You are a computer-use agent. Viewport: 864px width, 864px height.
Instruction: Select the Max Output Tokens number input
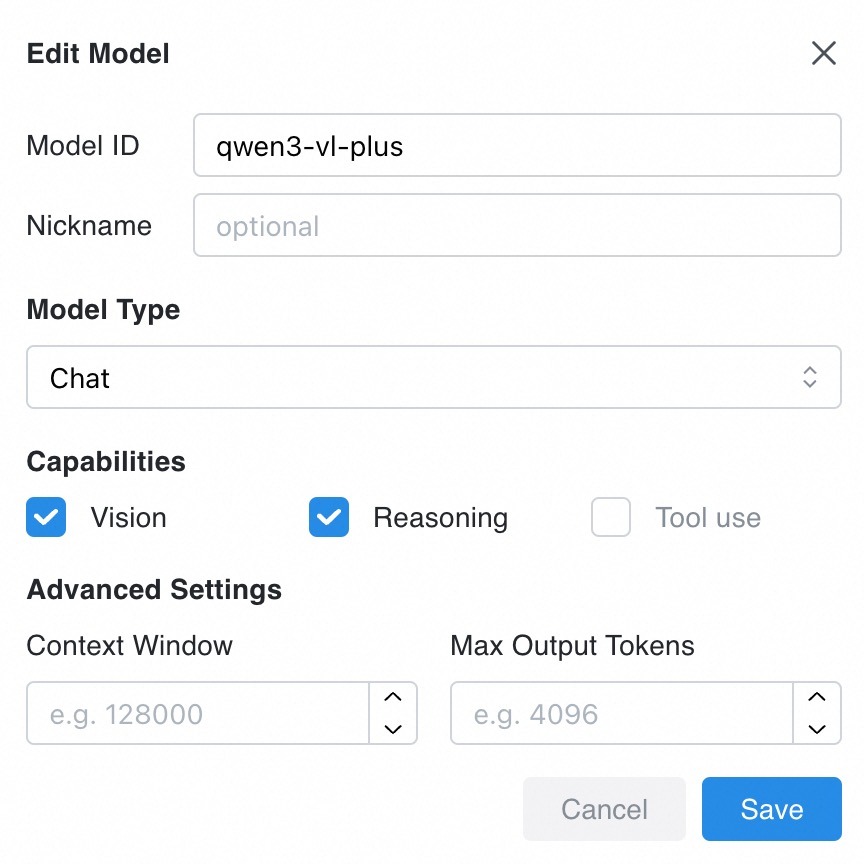coord(622,714)
